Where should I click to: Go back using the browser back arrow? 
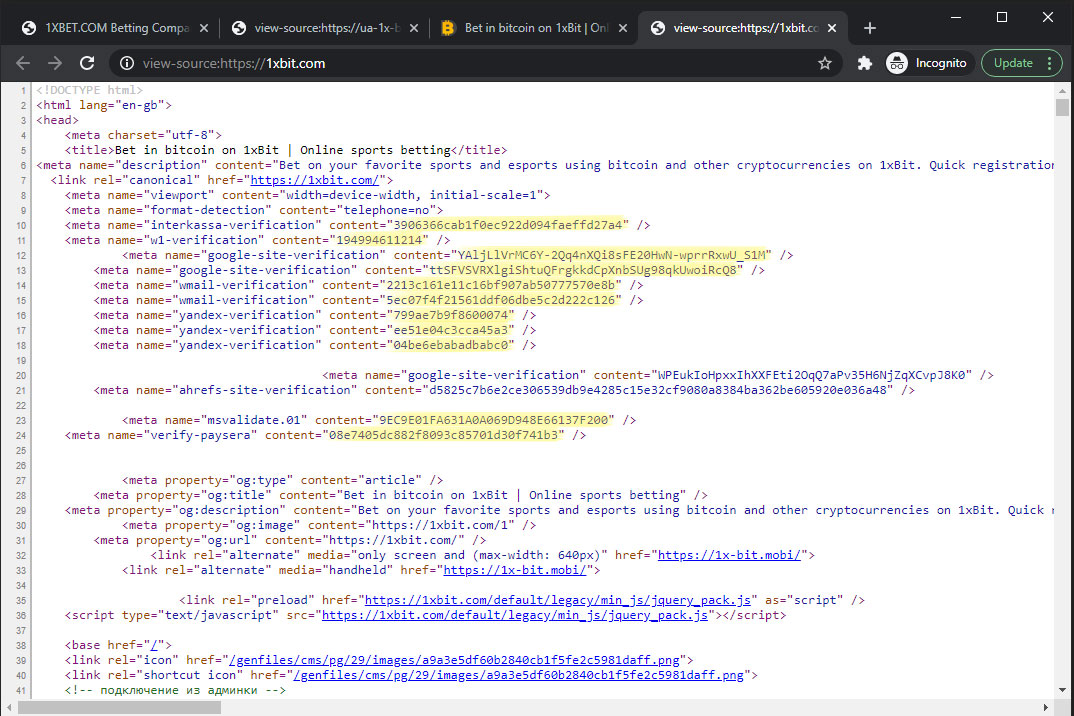23,63
